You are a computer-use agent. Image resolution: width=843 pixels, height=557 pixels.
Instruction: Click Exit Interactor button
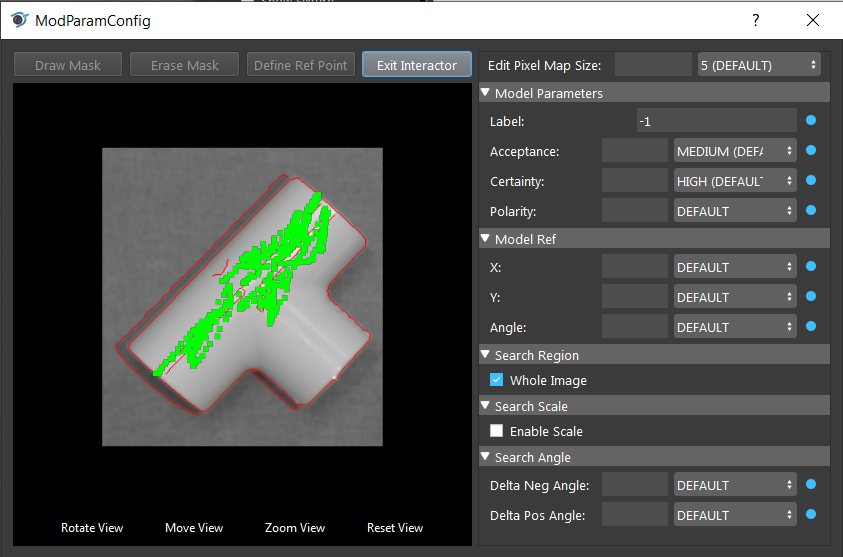click(417, 65)
